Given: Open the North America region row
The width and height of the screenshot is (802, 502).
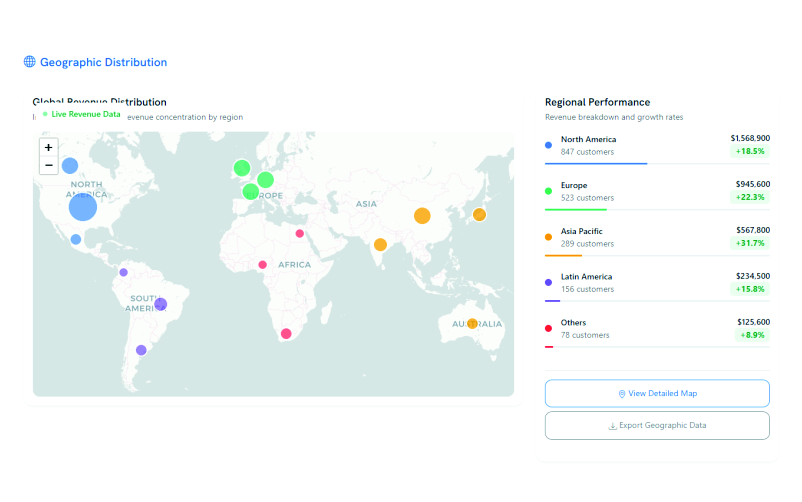Looking at the screenshot, I should click(657, 146).
